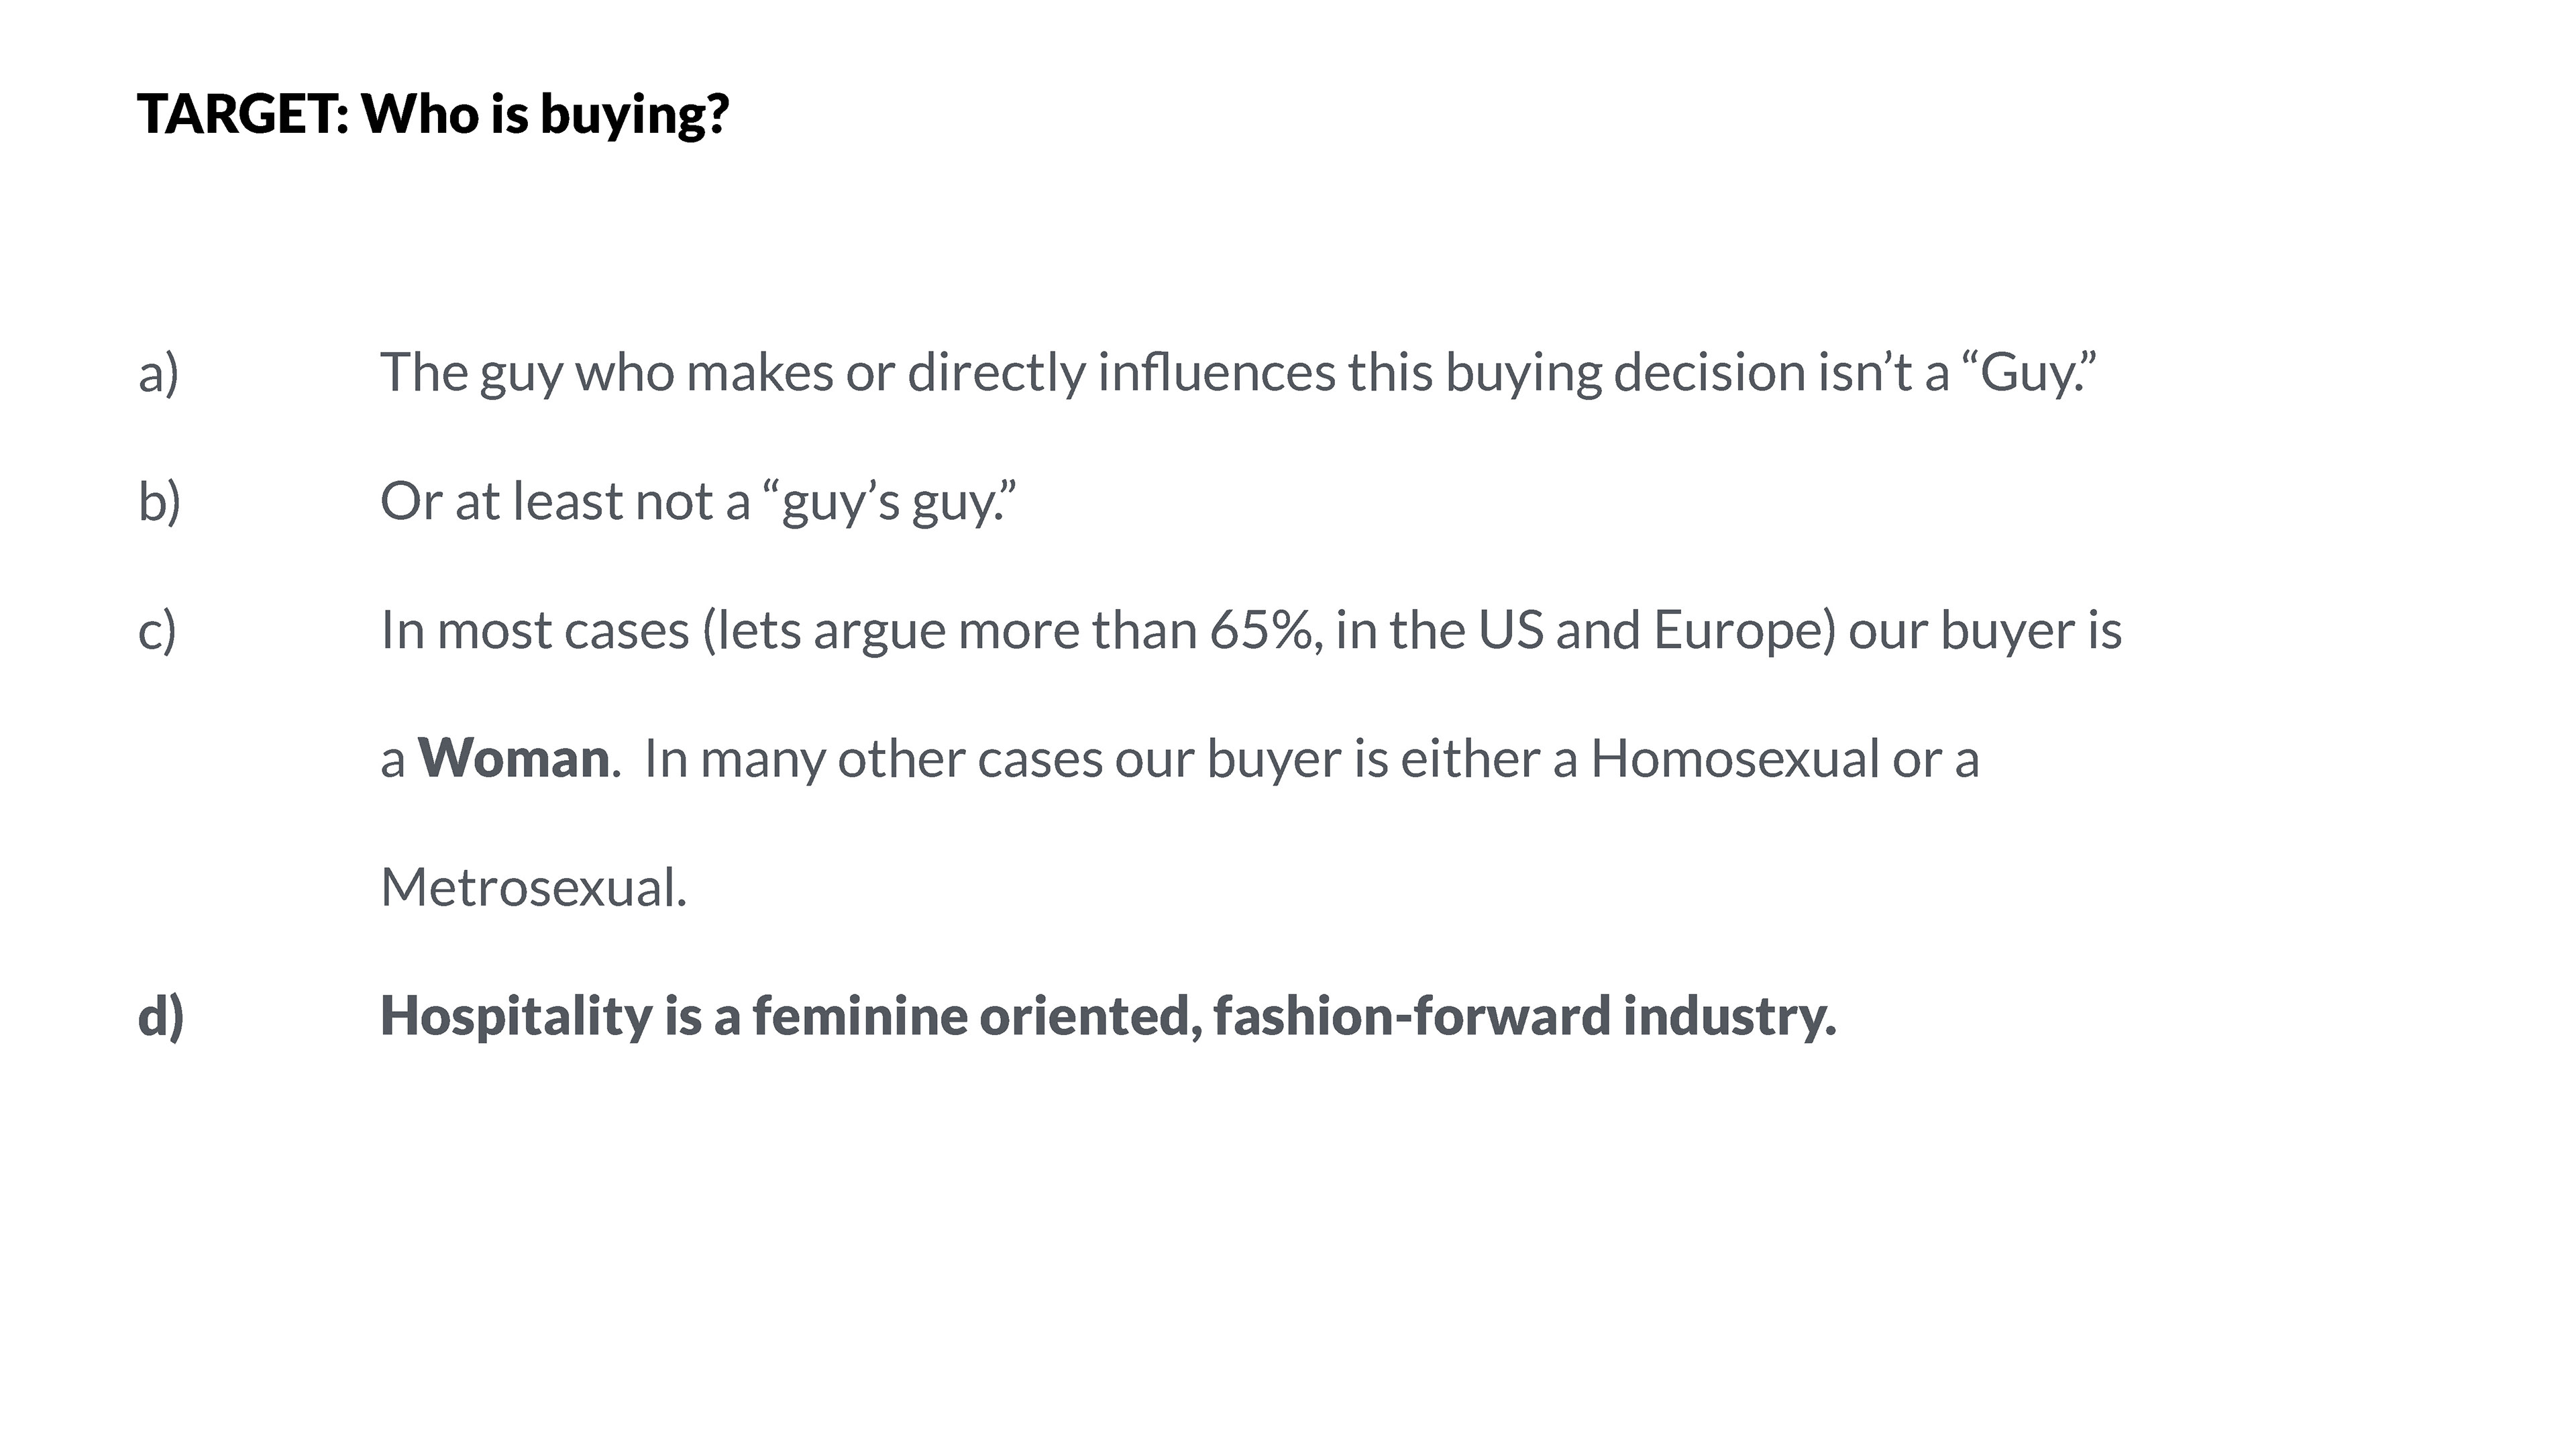Screen dimensions: 2576x1449
Task: Click the word 'Metrosexual.'
Action: pyautogui.click(x=534, y=887)
